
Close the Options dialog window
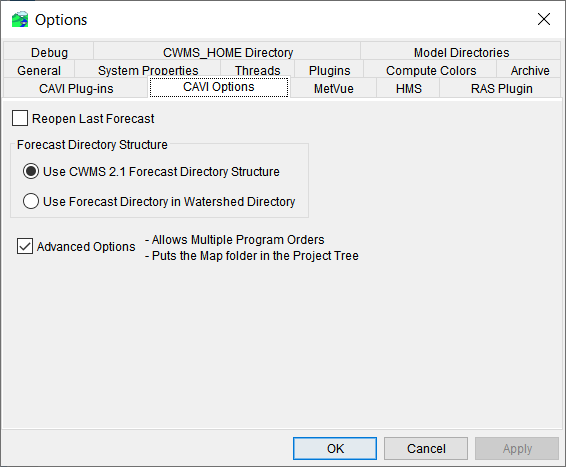click(544, 19)
